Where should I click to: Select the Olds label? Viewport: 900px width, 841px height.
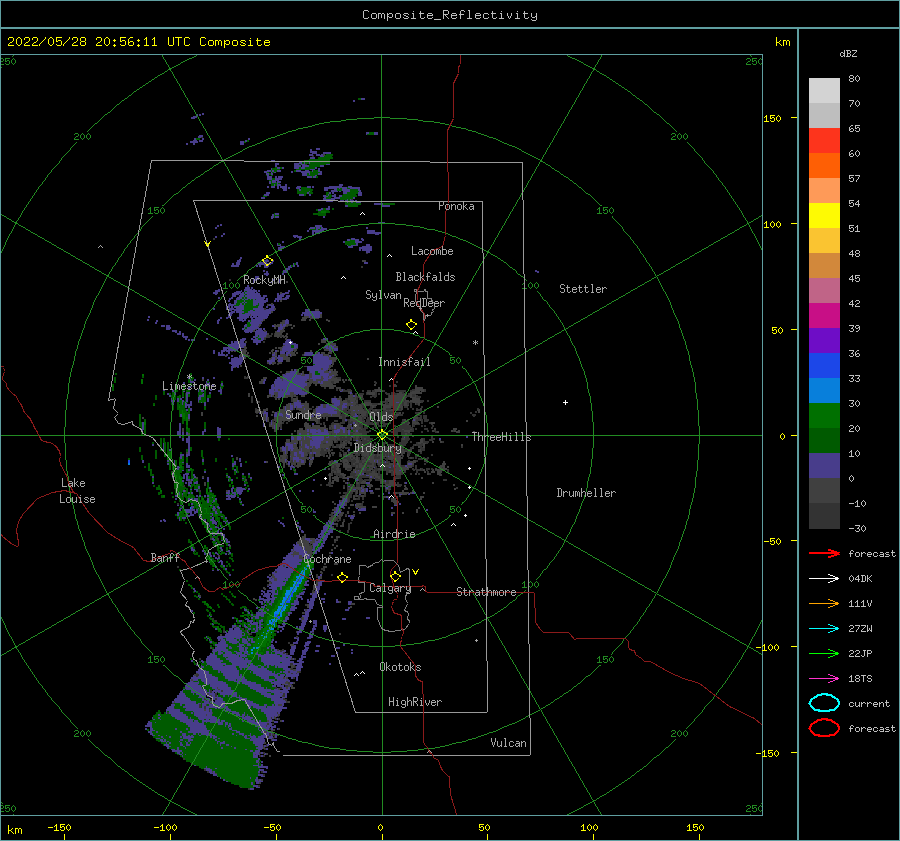381,417
